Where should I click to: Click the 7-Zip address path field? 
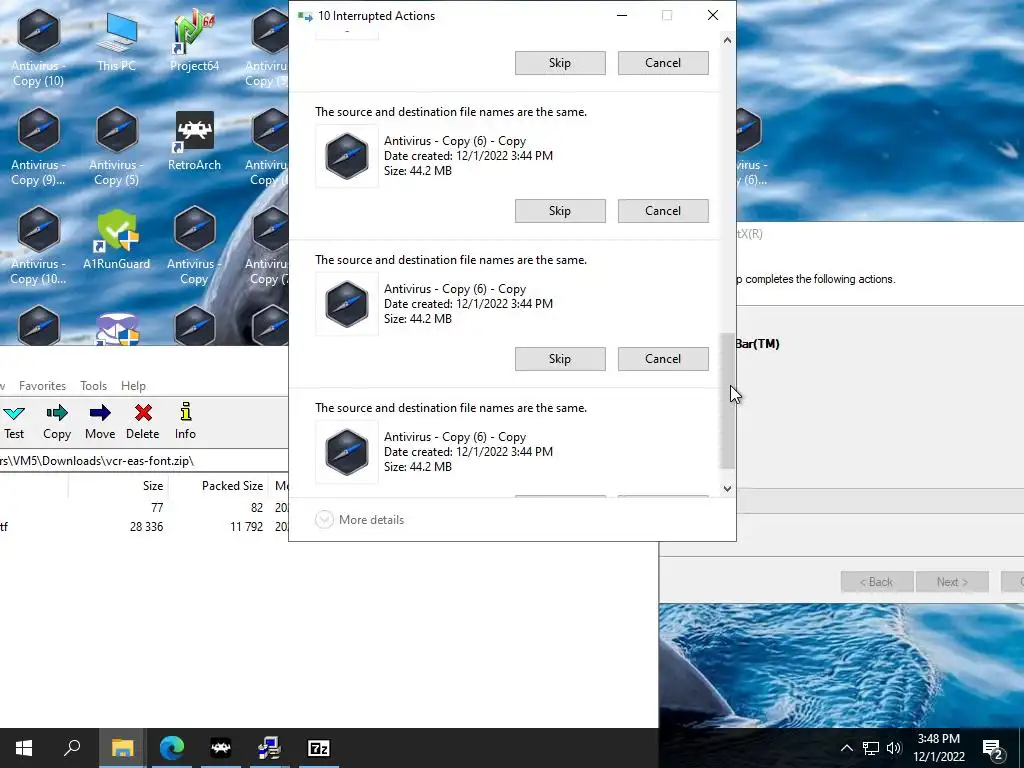pyautogui.click(x=144, y=460)
